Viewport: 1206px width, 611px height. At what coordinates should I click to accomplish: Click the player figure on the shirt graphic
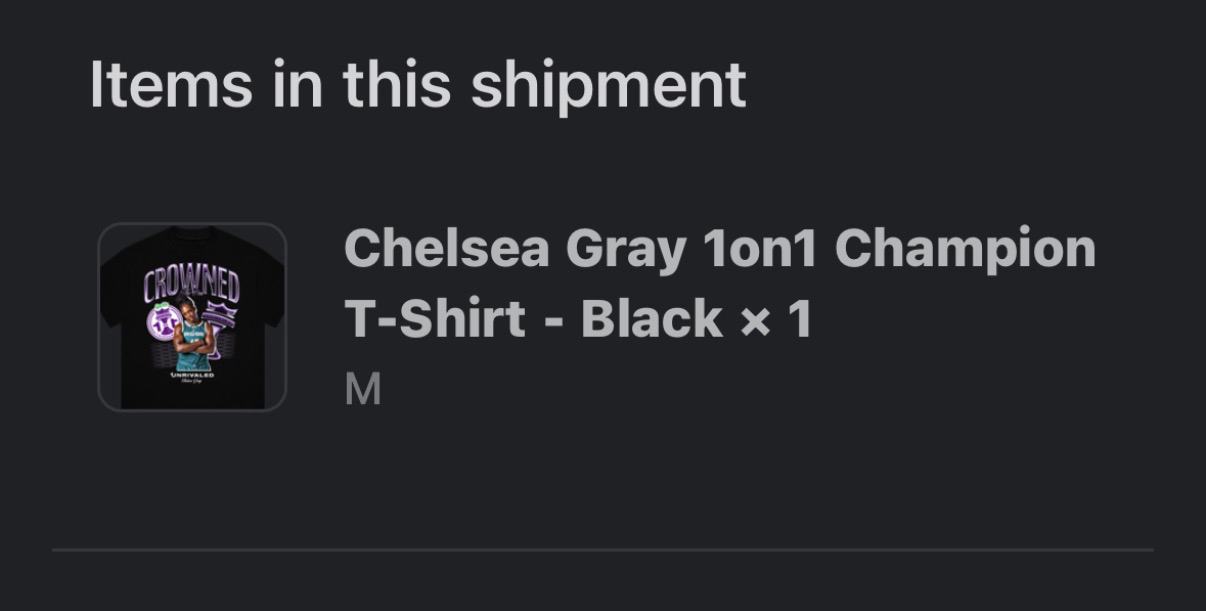tap(192, 335)
